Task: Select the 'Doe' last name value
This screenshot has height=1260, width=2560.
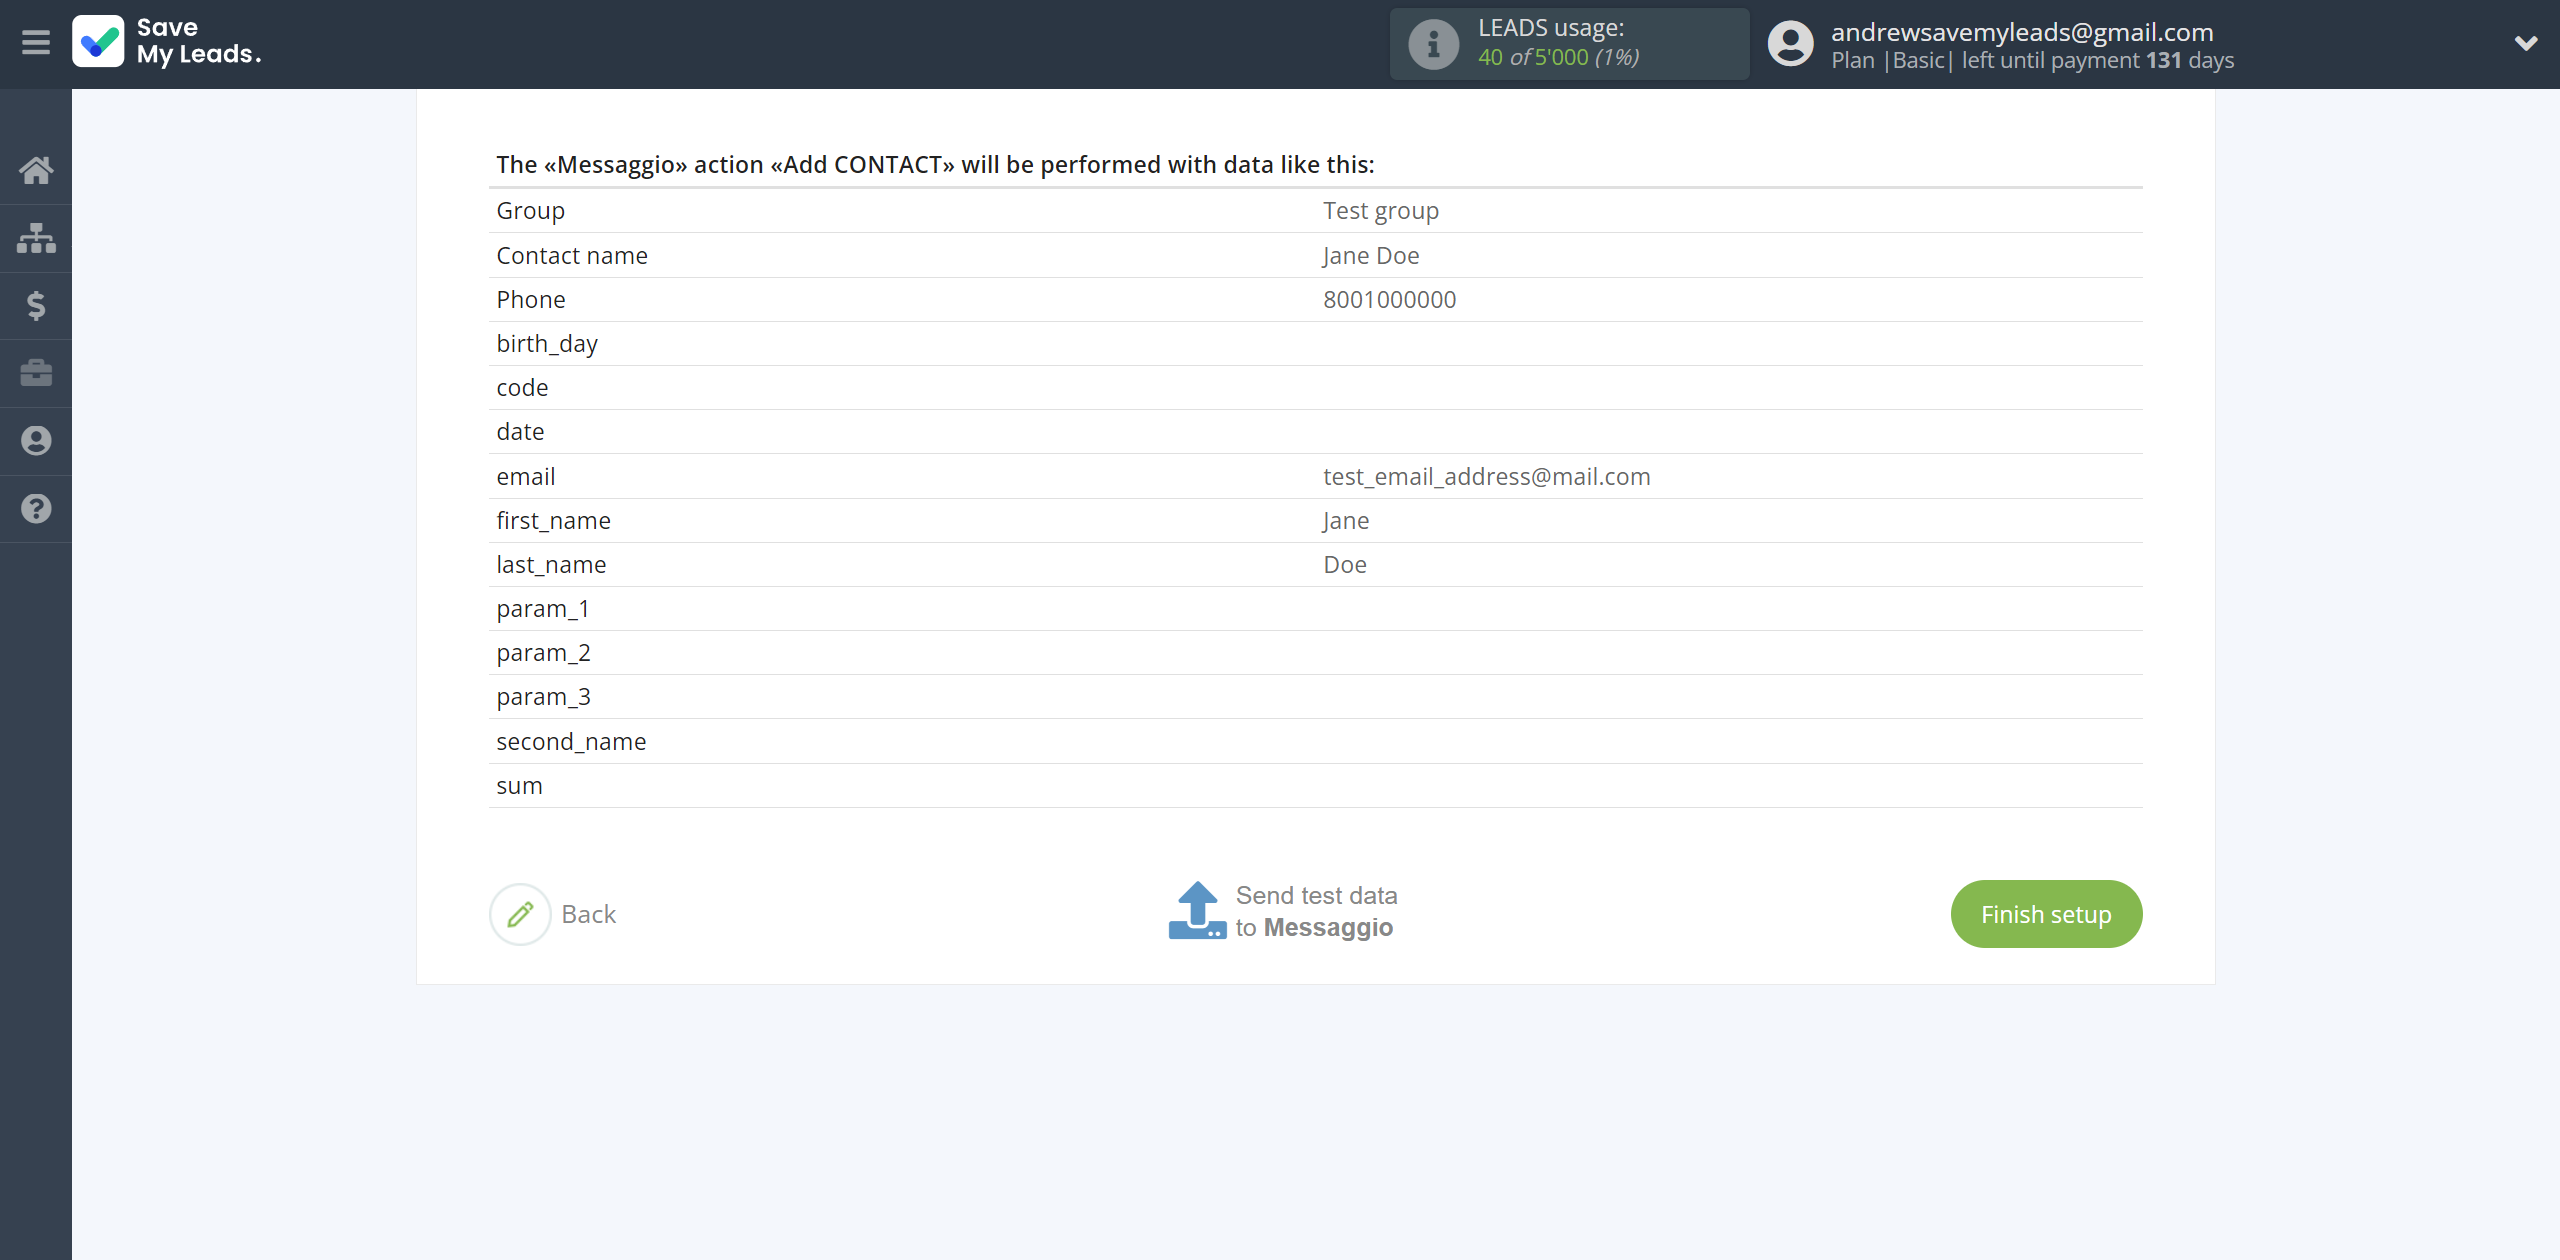Action: (1345, 565)
